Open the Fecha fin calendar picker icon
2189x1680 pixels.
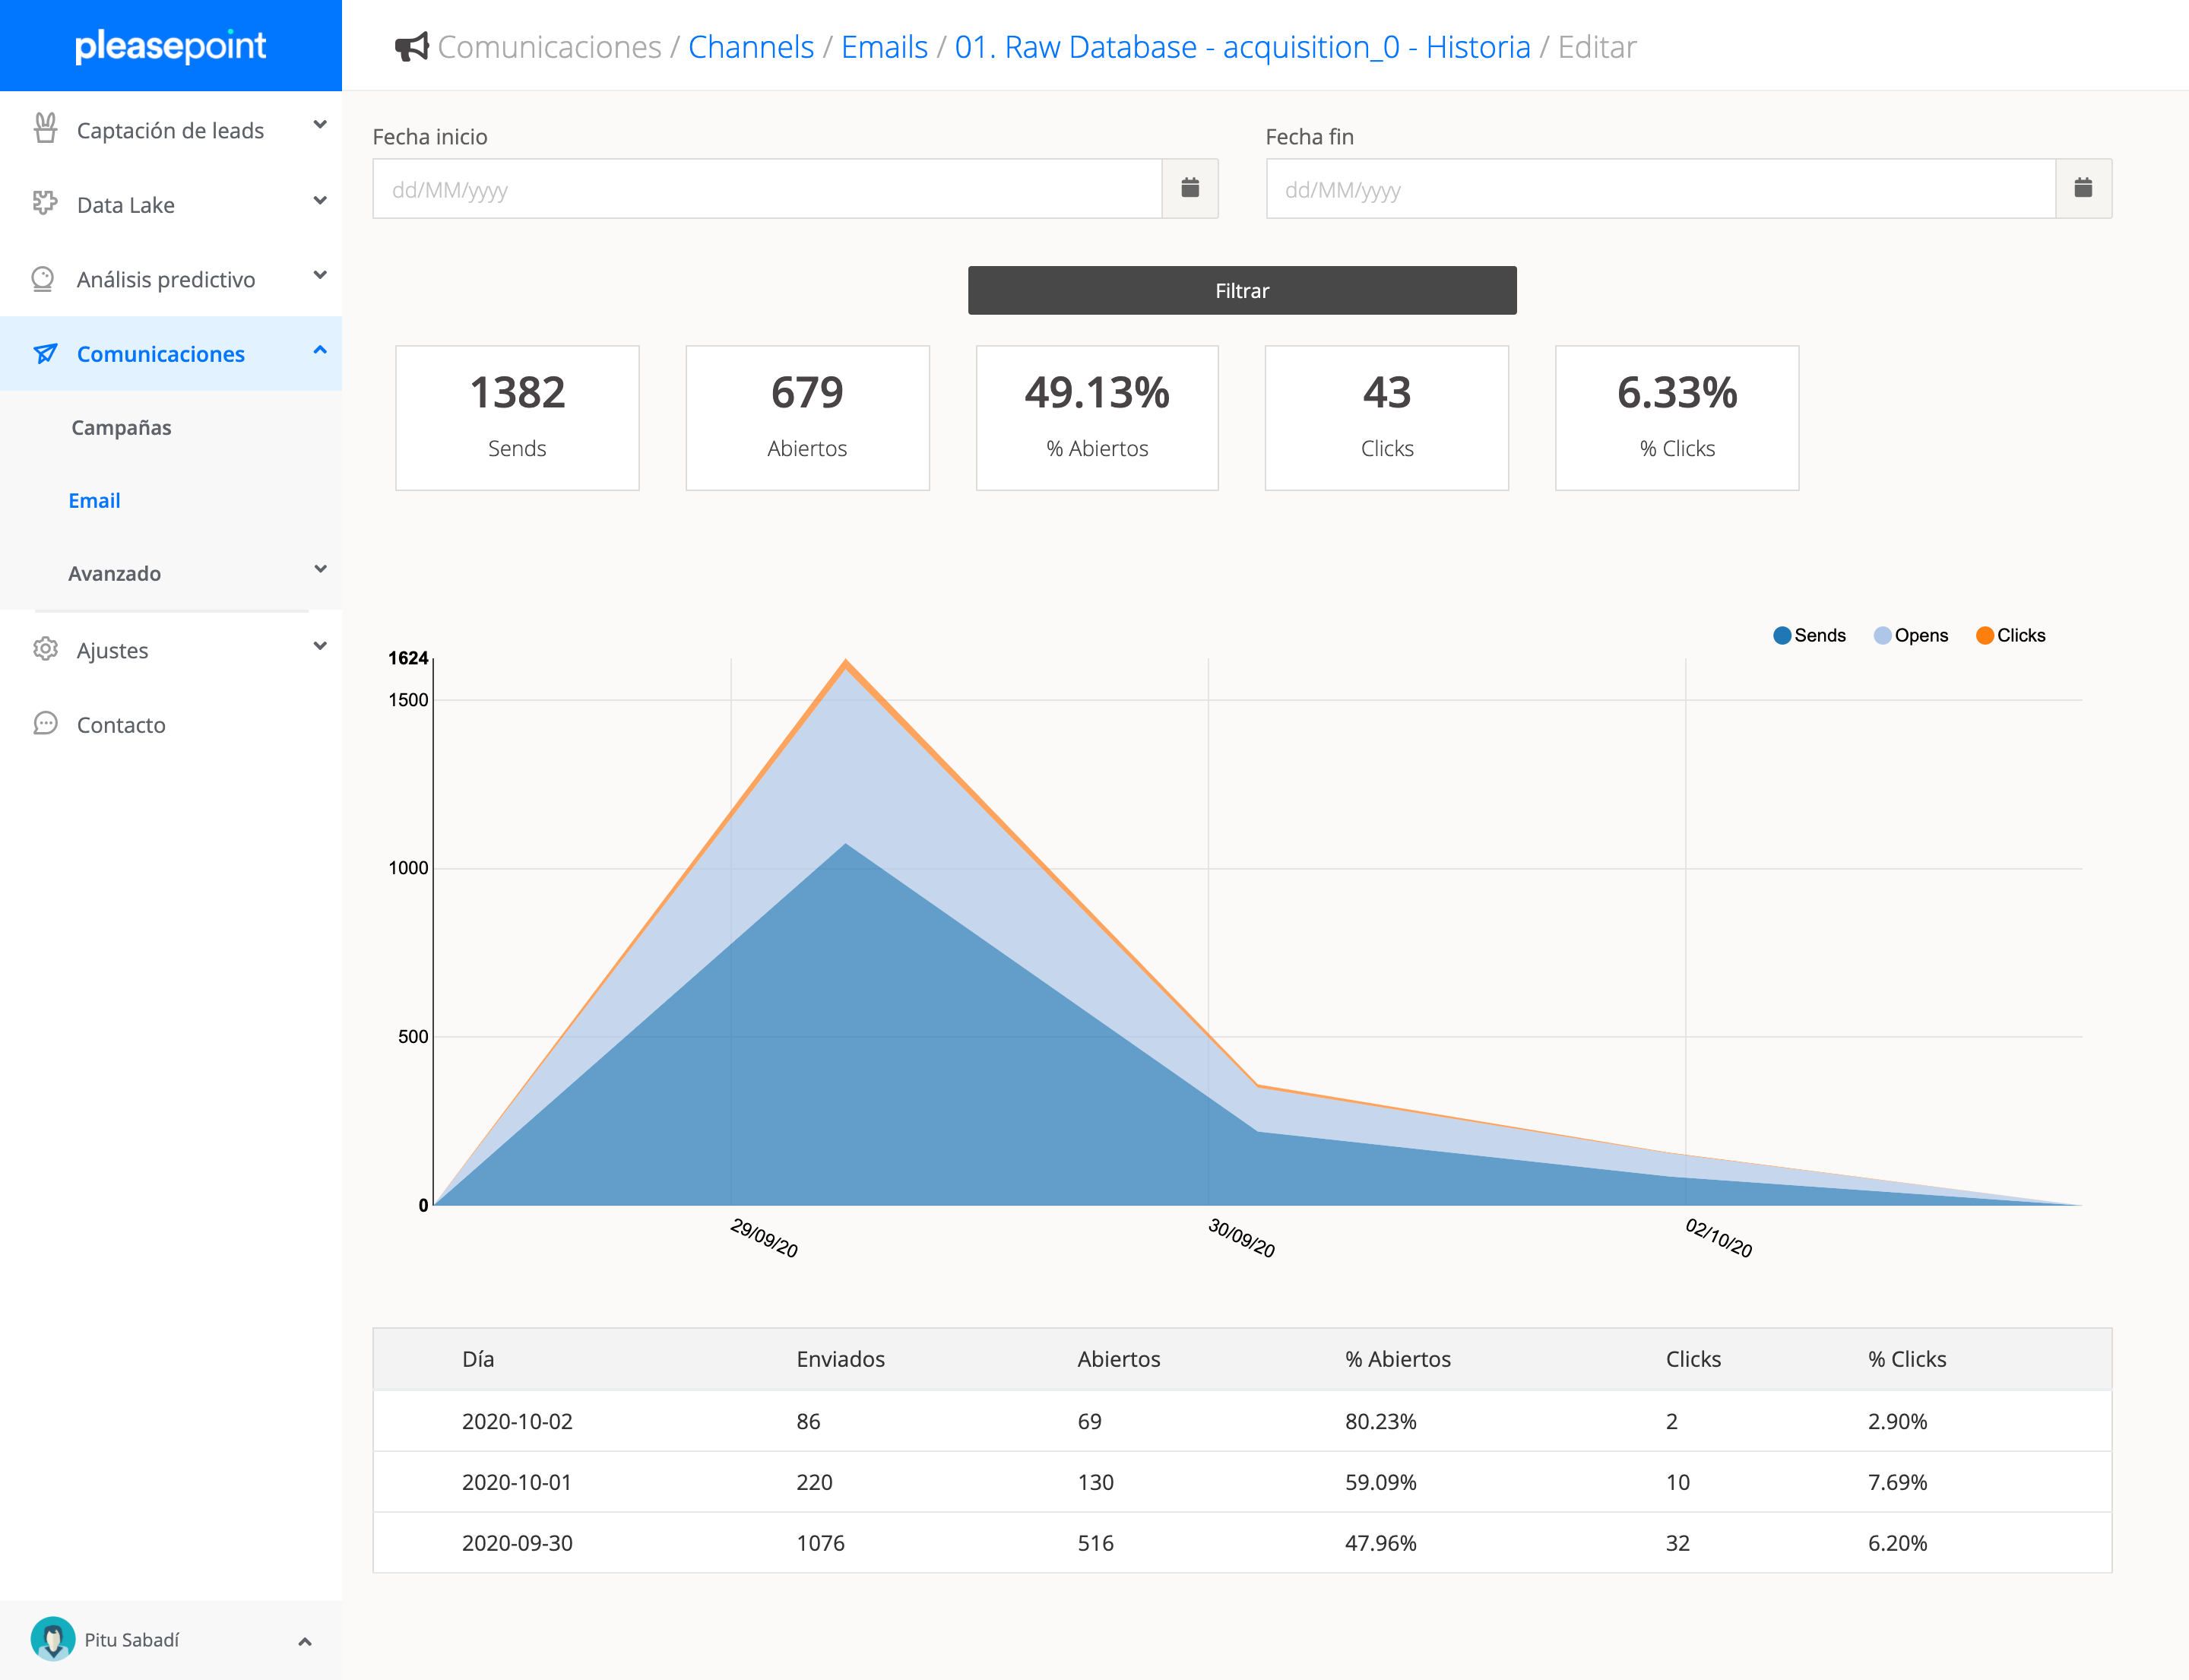click(2082, 188)
